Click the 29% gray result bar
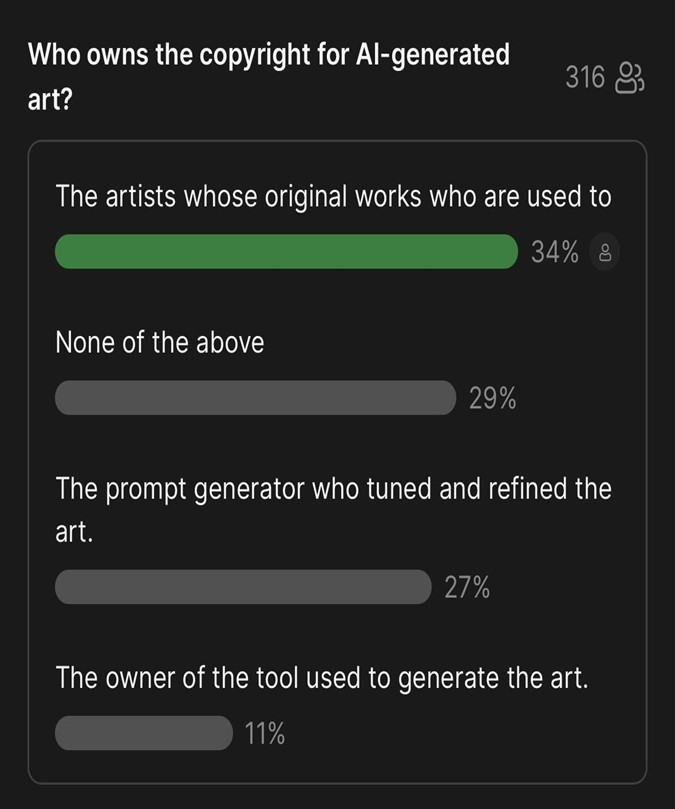675x809 pixels. (255, 398)
